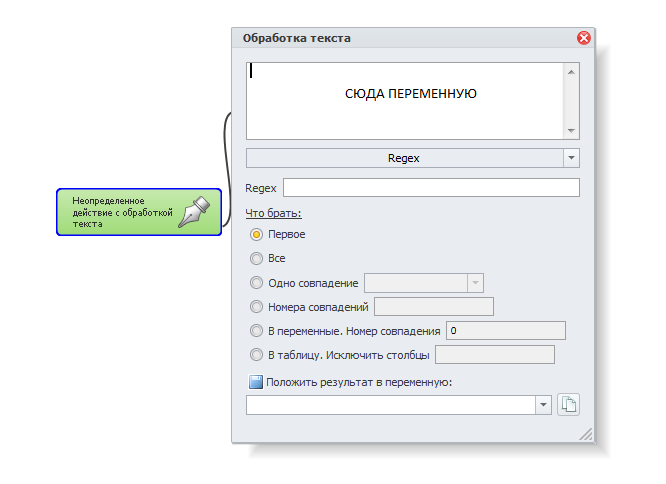Enable В переменные. Номер совпадения option
This screenshot has width=666, height=484.
pos(257,330)
